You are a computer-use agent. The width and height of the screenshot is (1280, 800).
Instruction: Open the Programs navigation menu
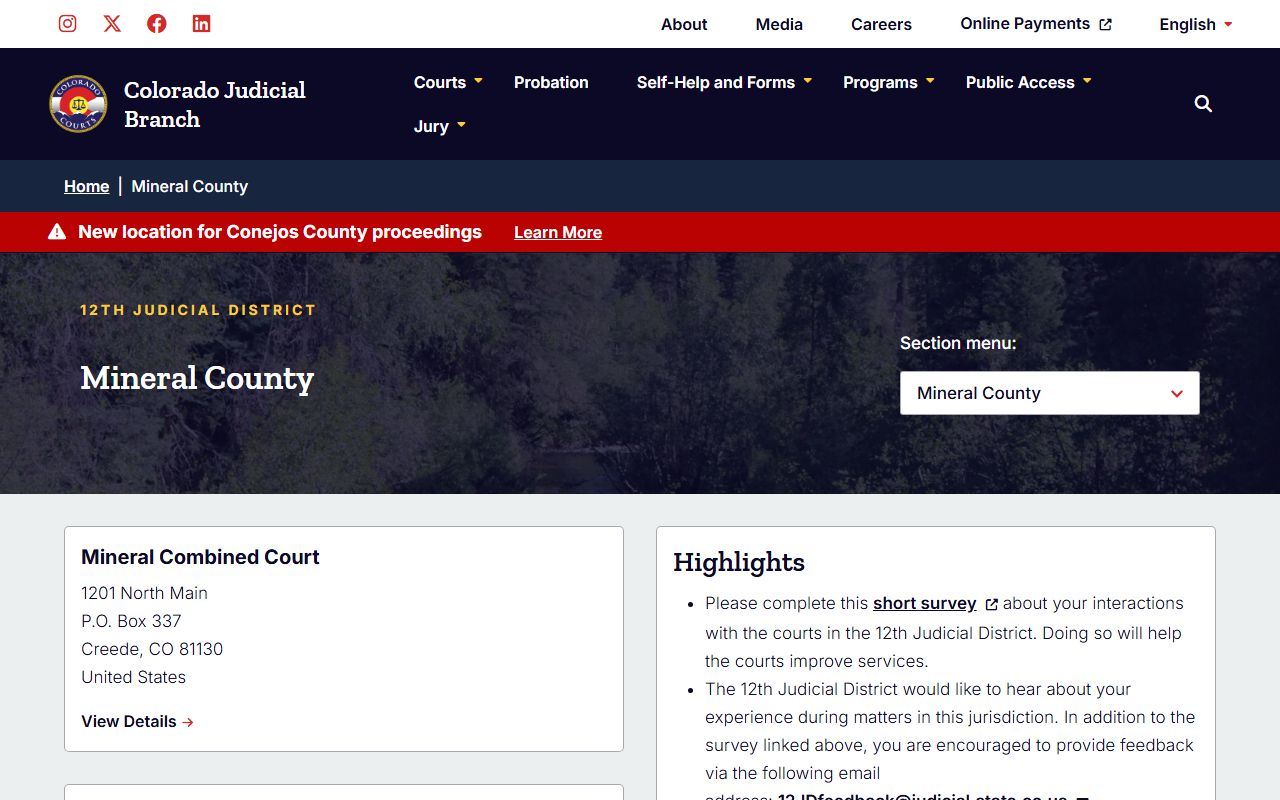pyautogui.click(x=888, y=82)
